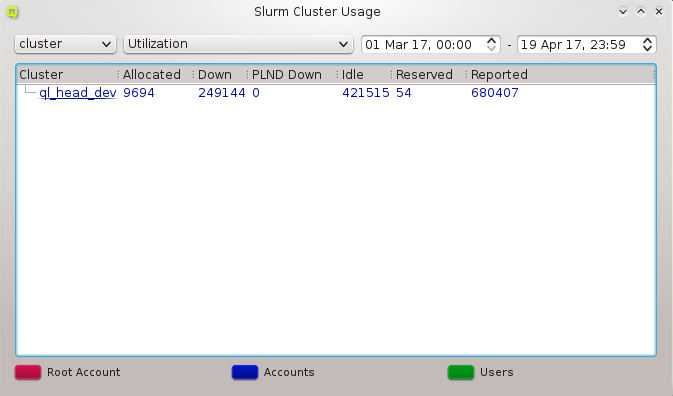
Task: Click the blue Accounts color swatch
Action: point(245,372)
